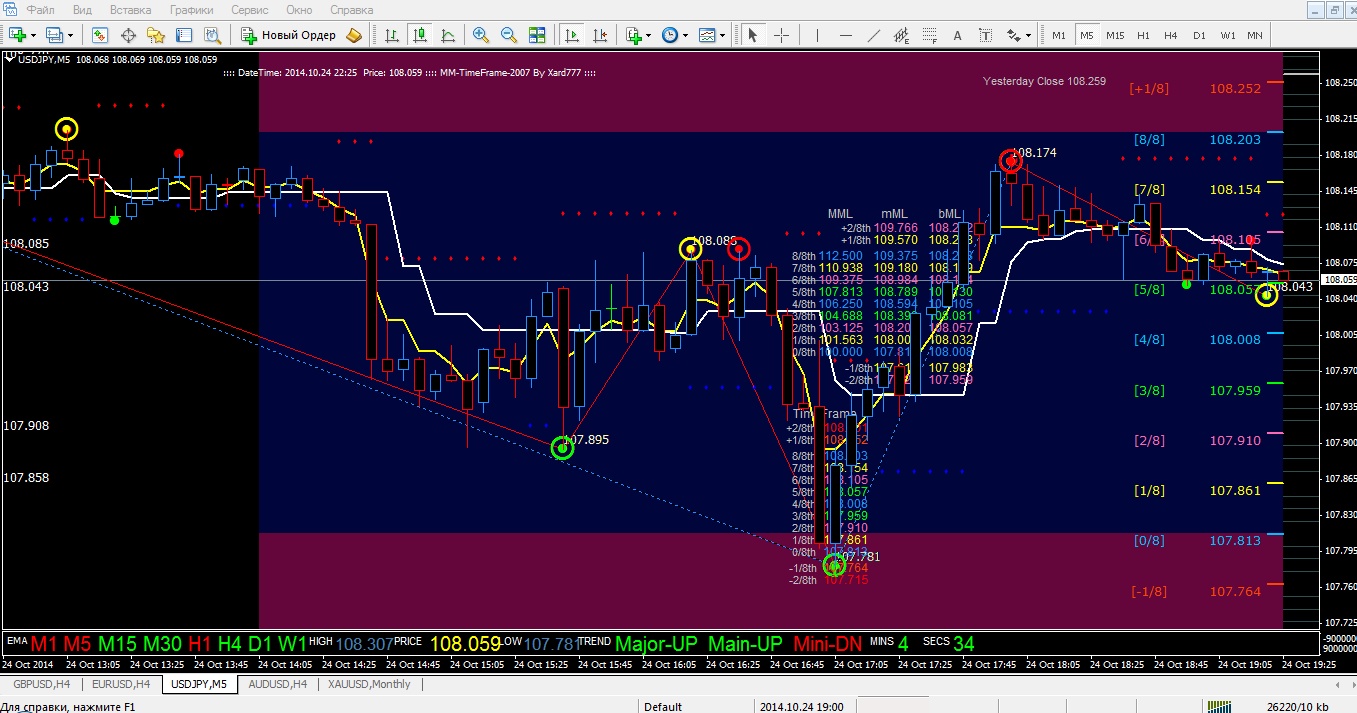
Task: Select the Trendline drawing tool
Action: [874, 35]
